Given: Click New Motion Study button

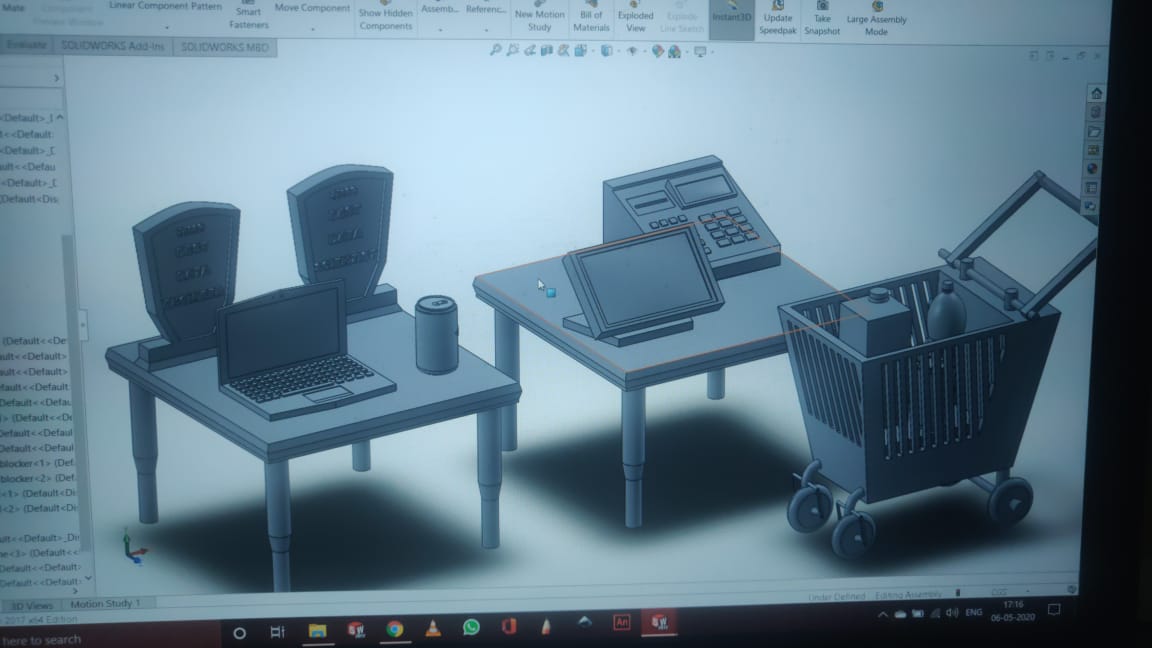Looking at the screenshot, I should pos(539,17).
